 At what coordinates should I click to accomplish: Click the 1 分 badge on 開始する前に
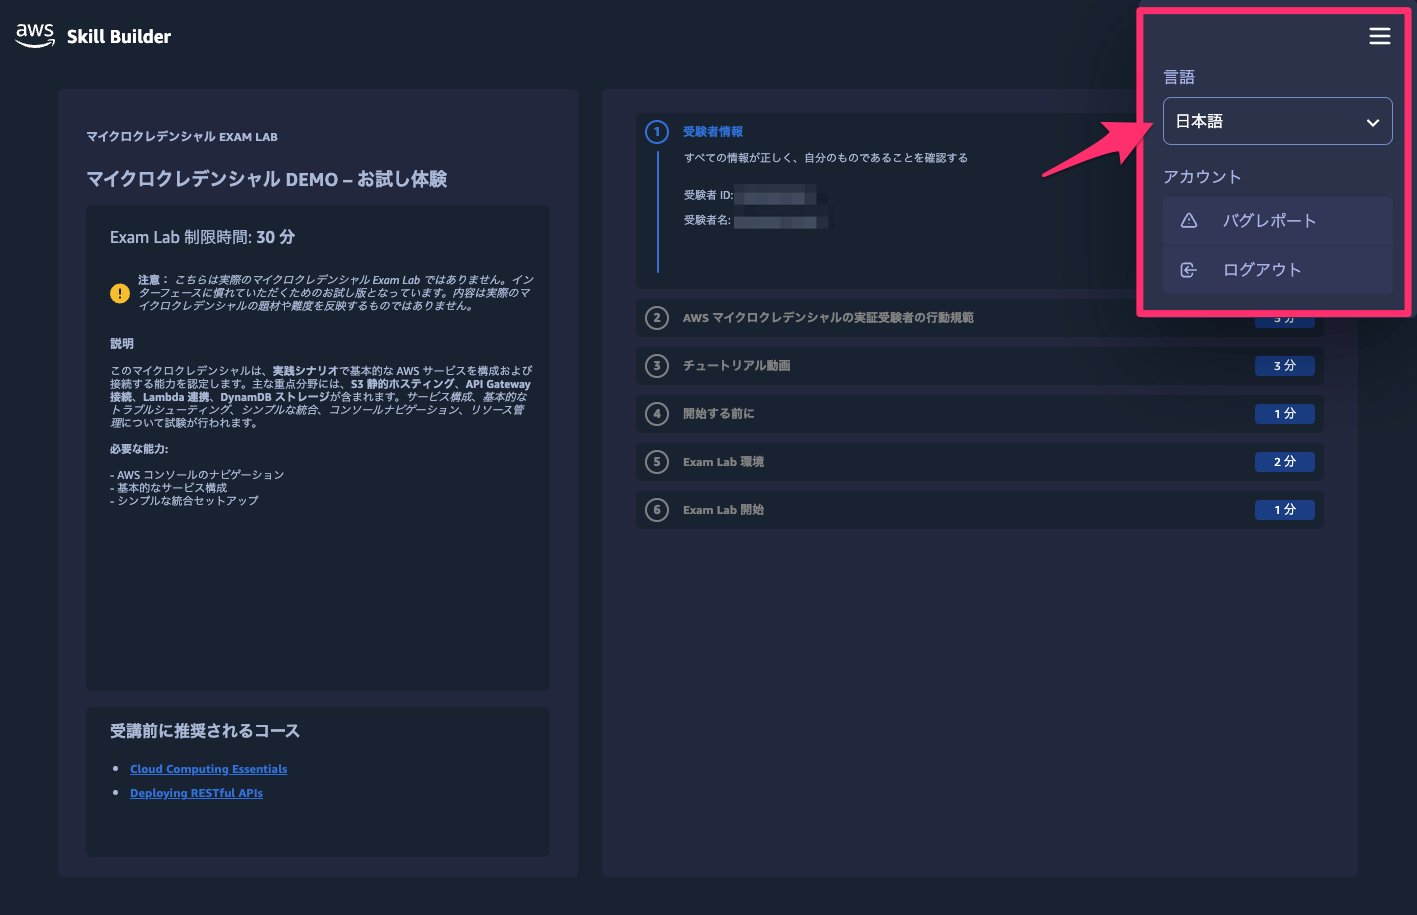click(1285, 414)
